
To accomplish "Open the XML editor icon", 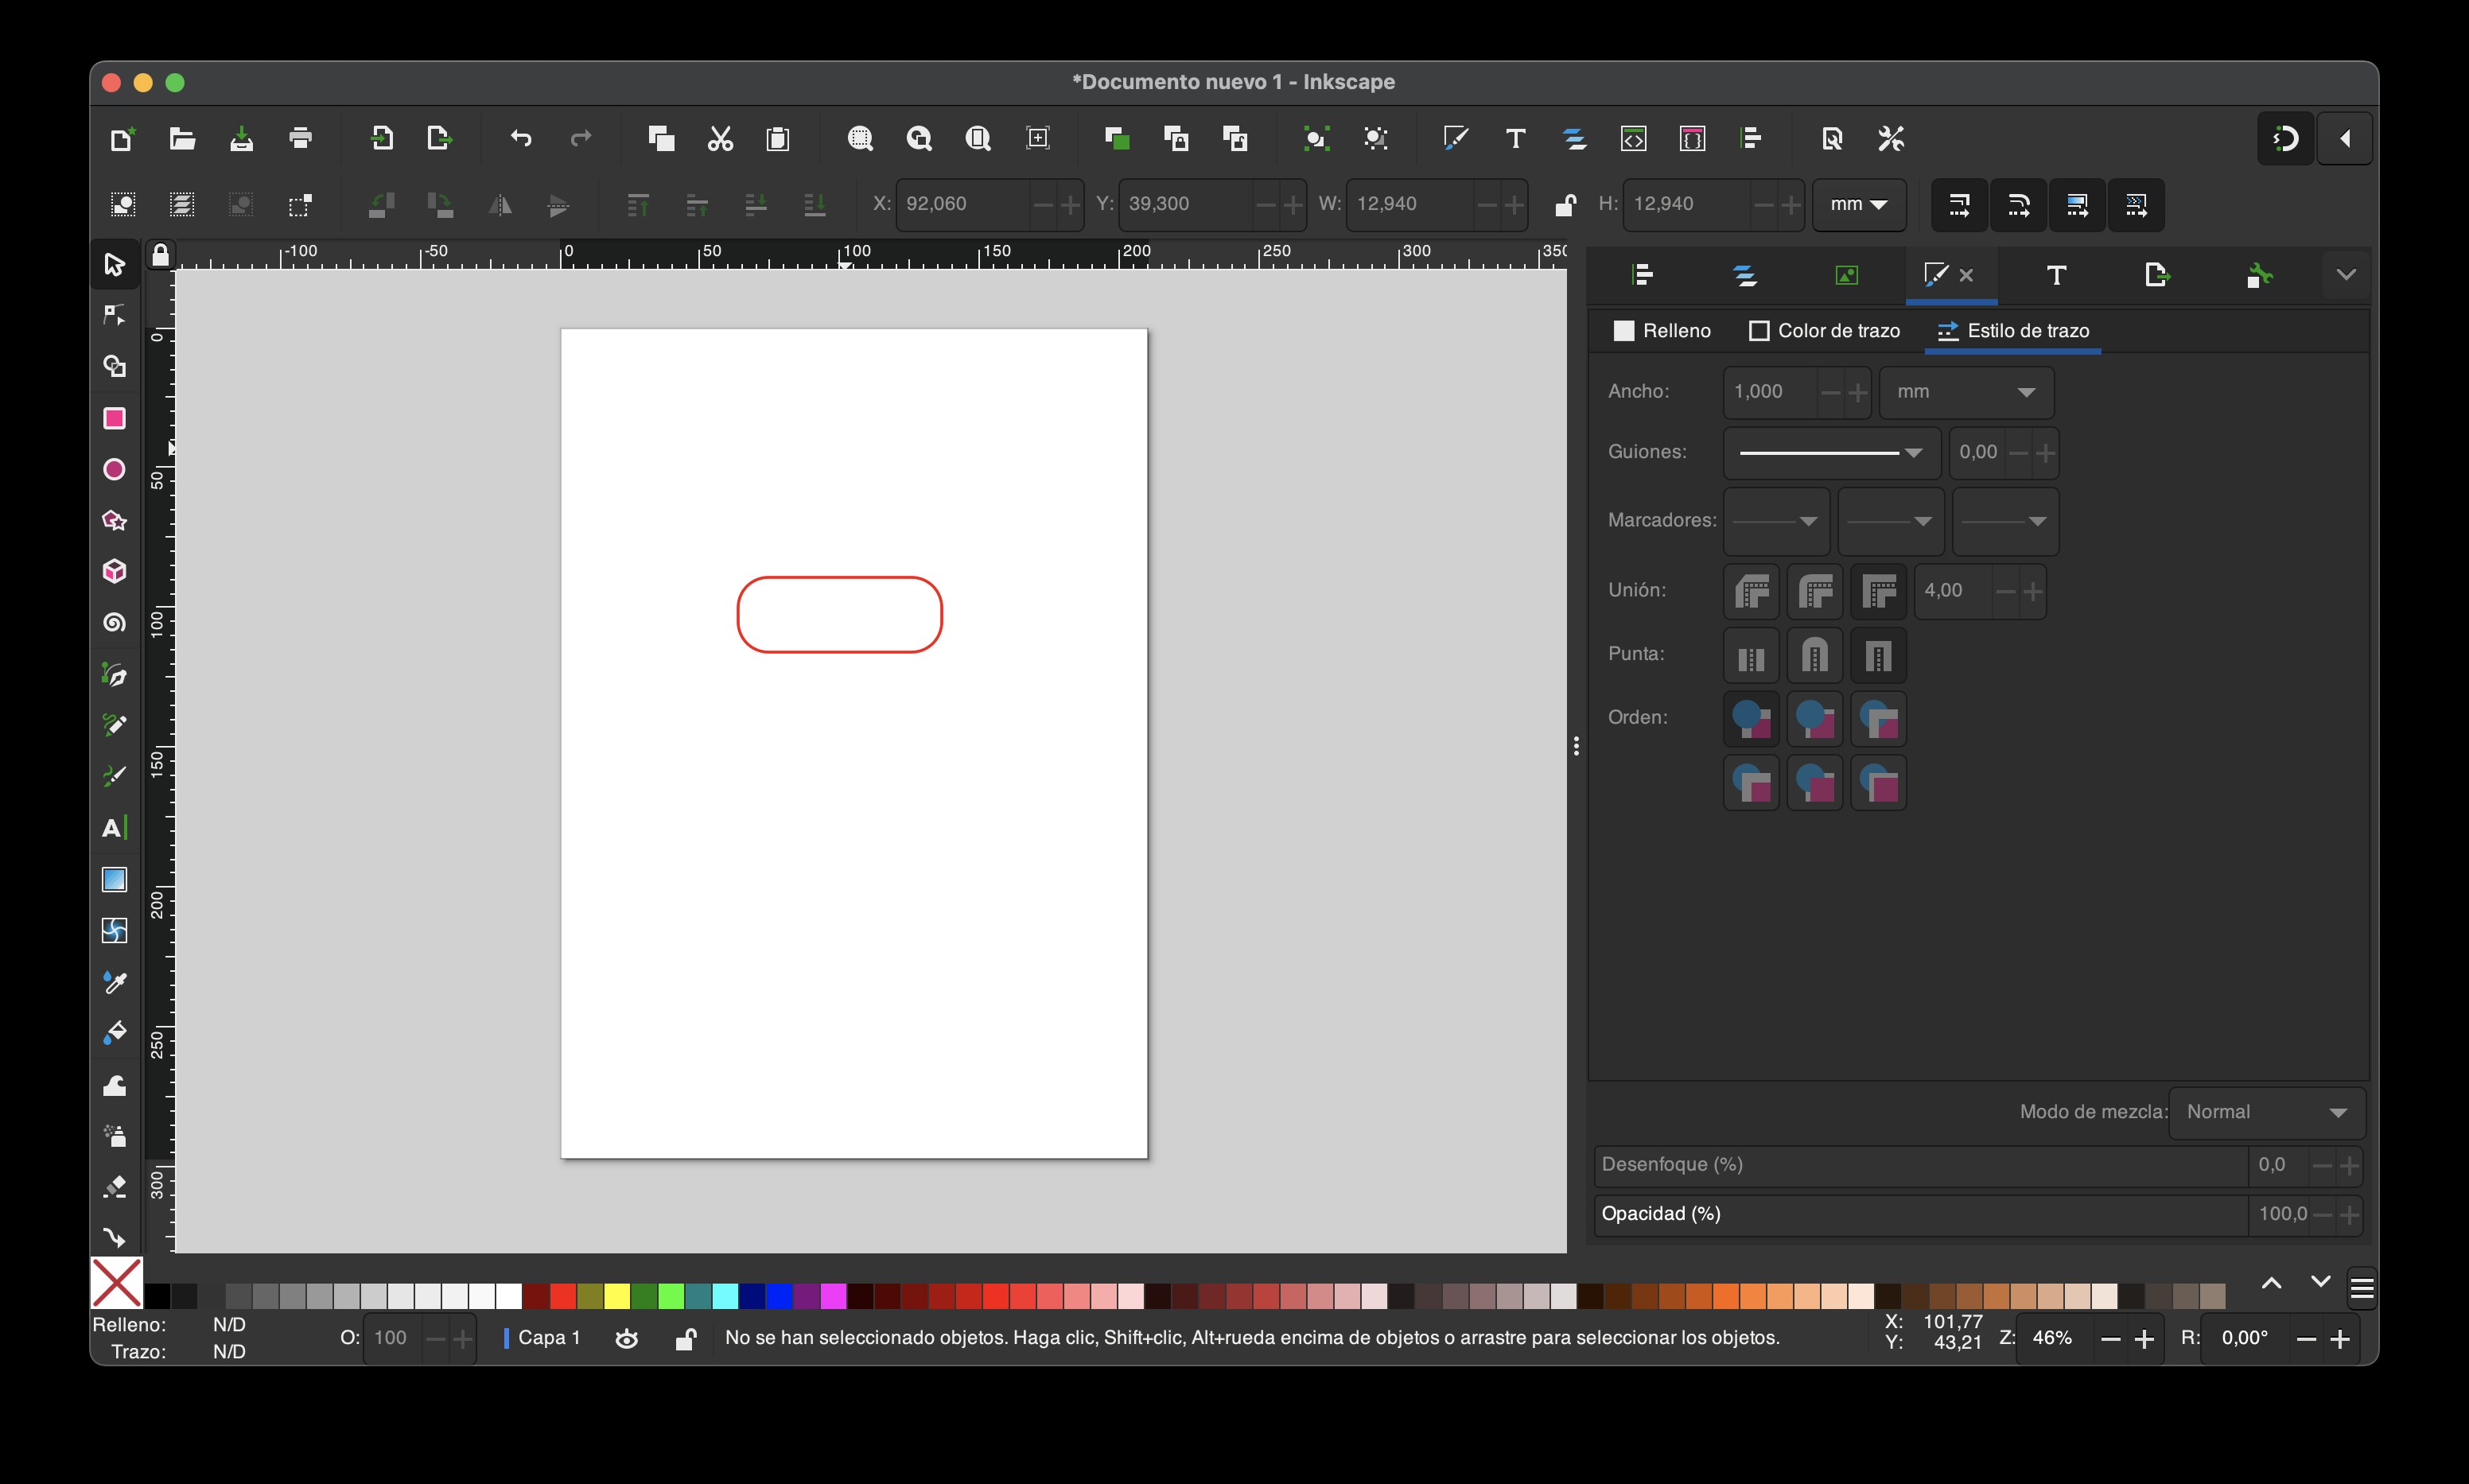I will coord(1633,138).
